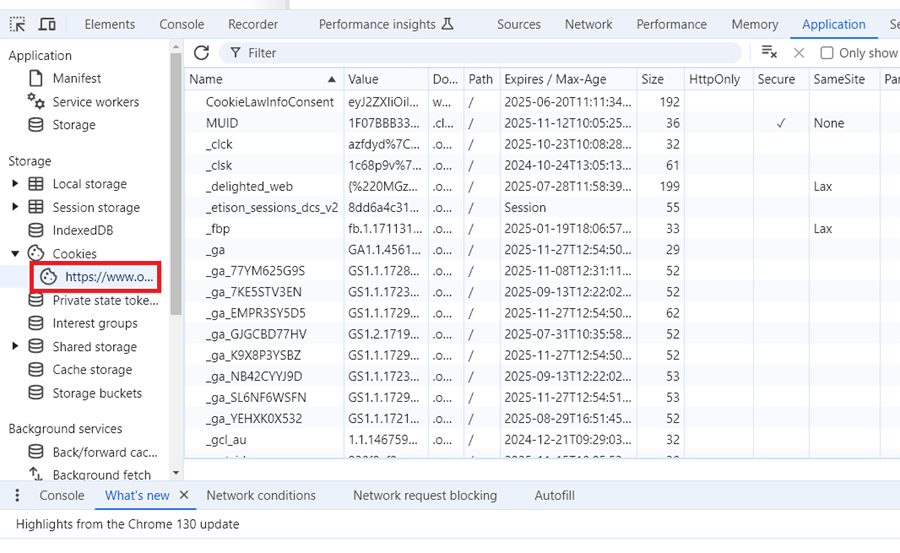The image size is (900, 553).
Task: Click the Private state tokens icon
Action: (x=36, y=300)
